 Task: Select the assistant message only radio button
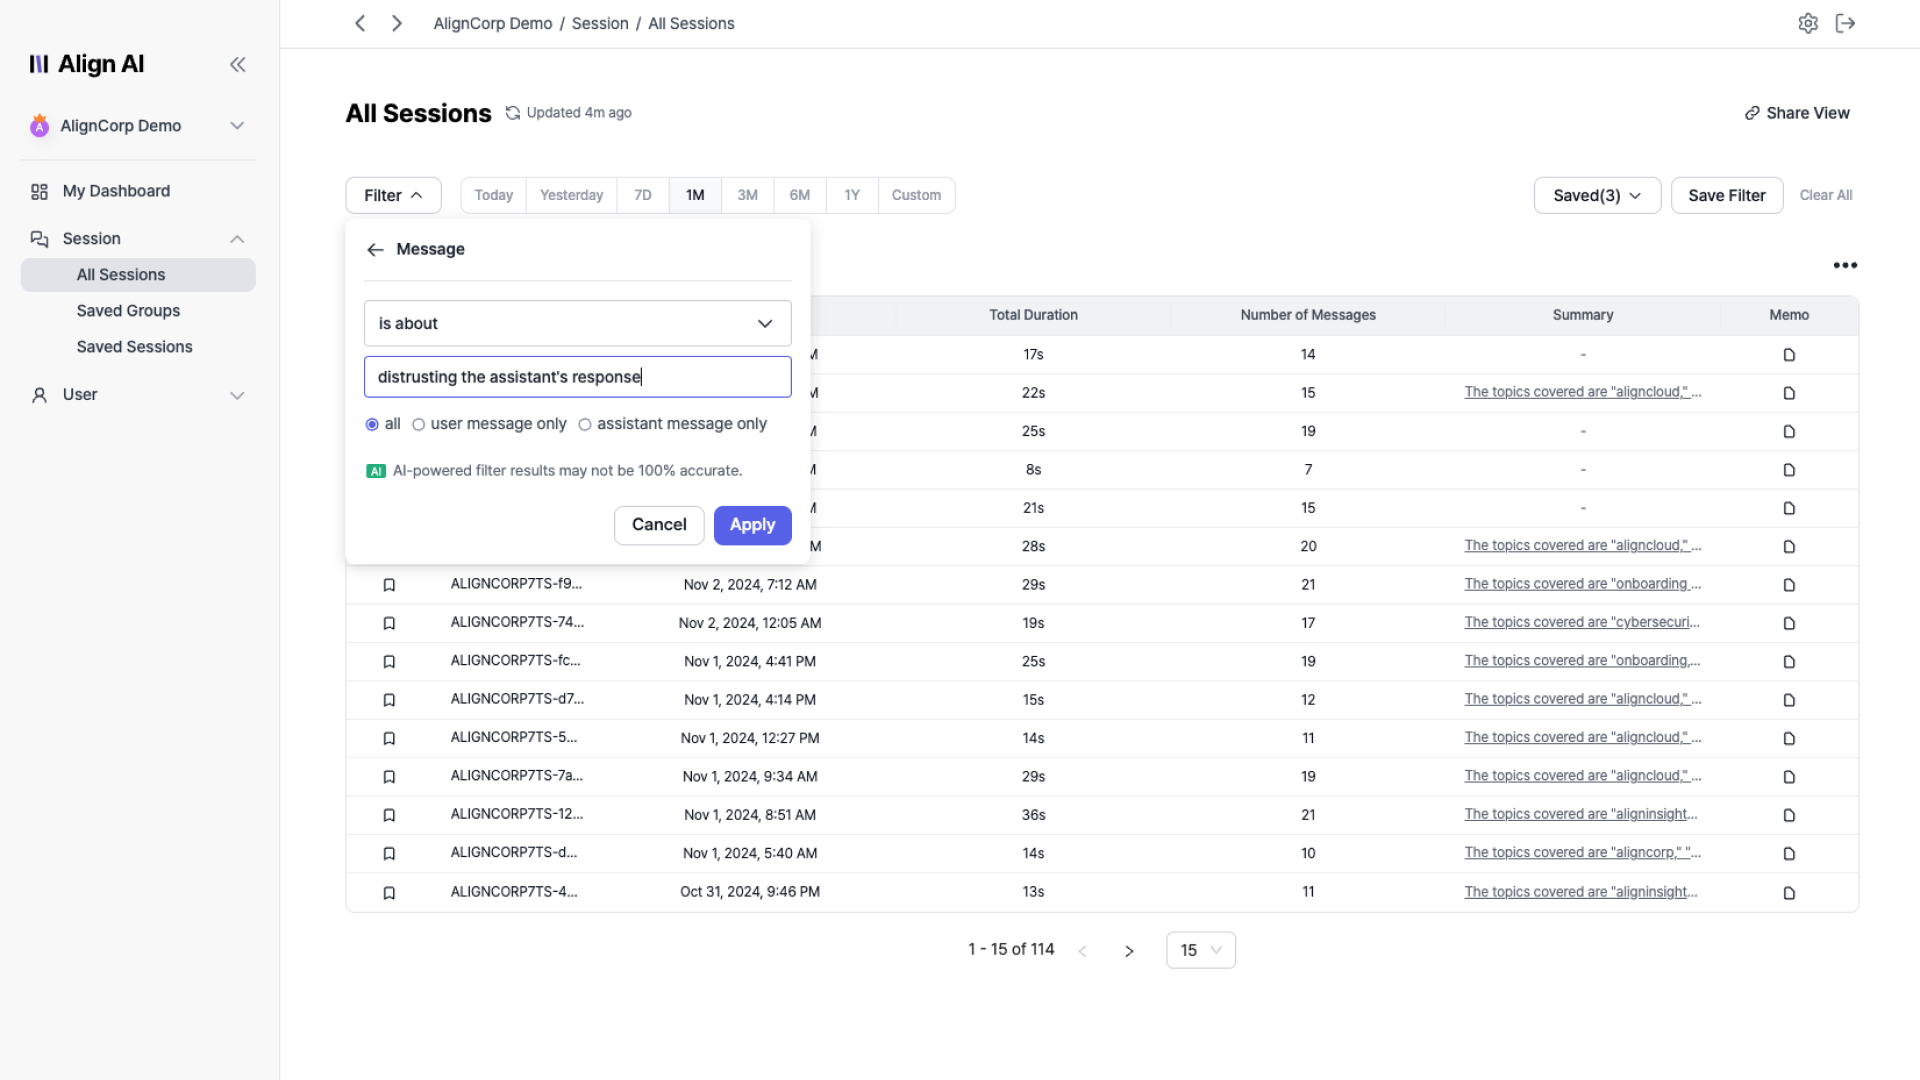pyautogui.click(x=585, y=424)
